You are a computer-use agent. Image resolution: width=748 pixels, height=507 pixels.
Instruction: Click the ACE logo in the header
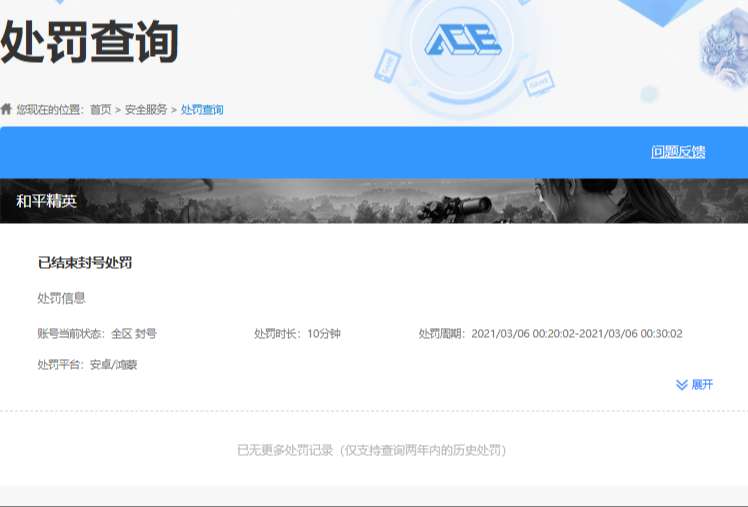point(463,39)
